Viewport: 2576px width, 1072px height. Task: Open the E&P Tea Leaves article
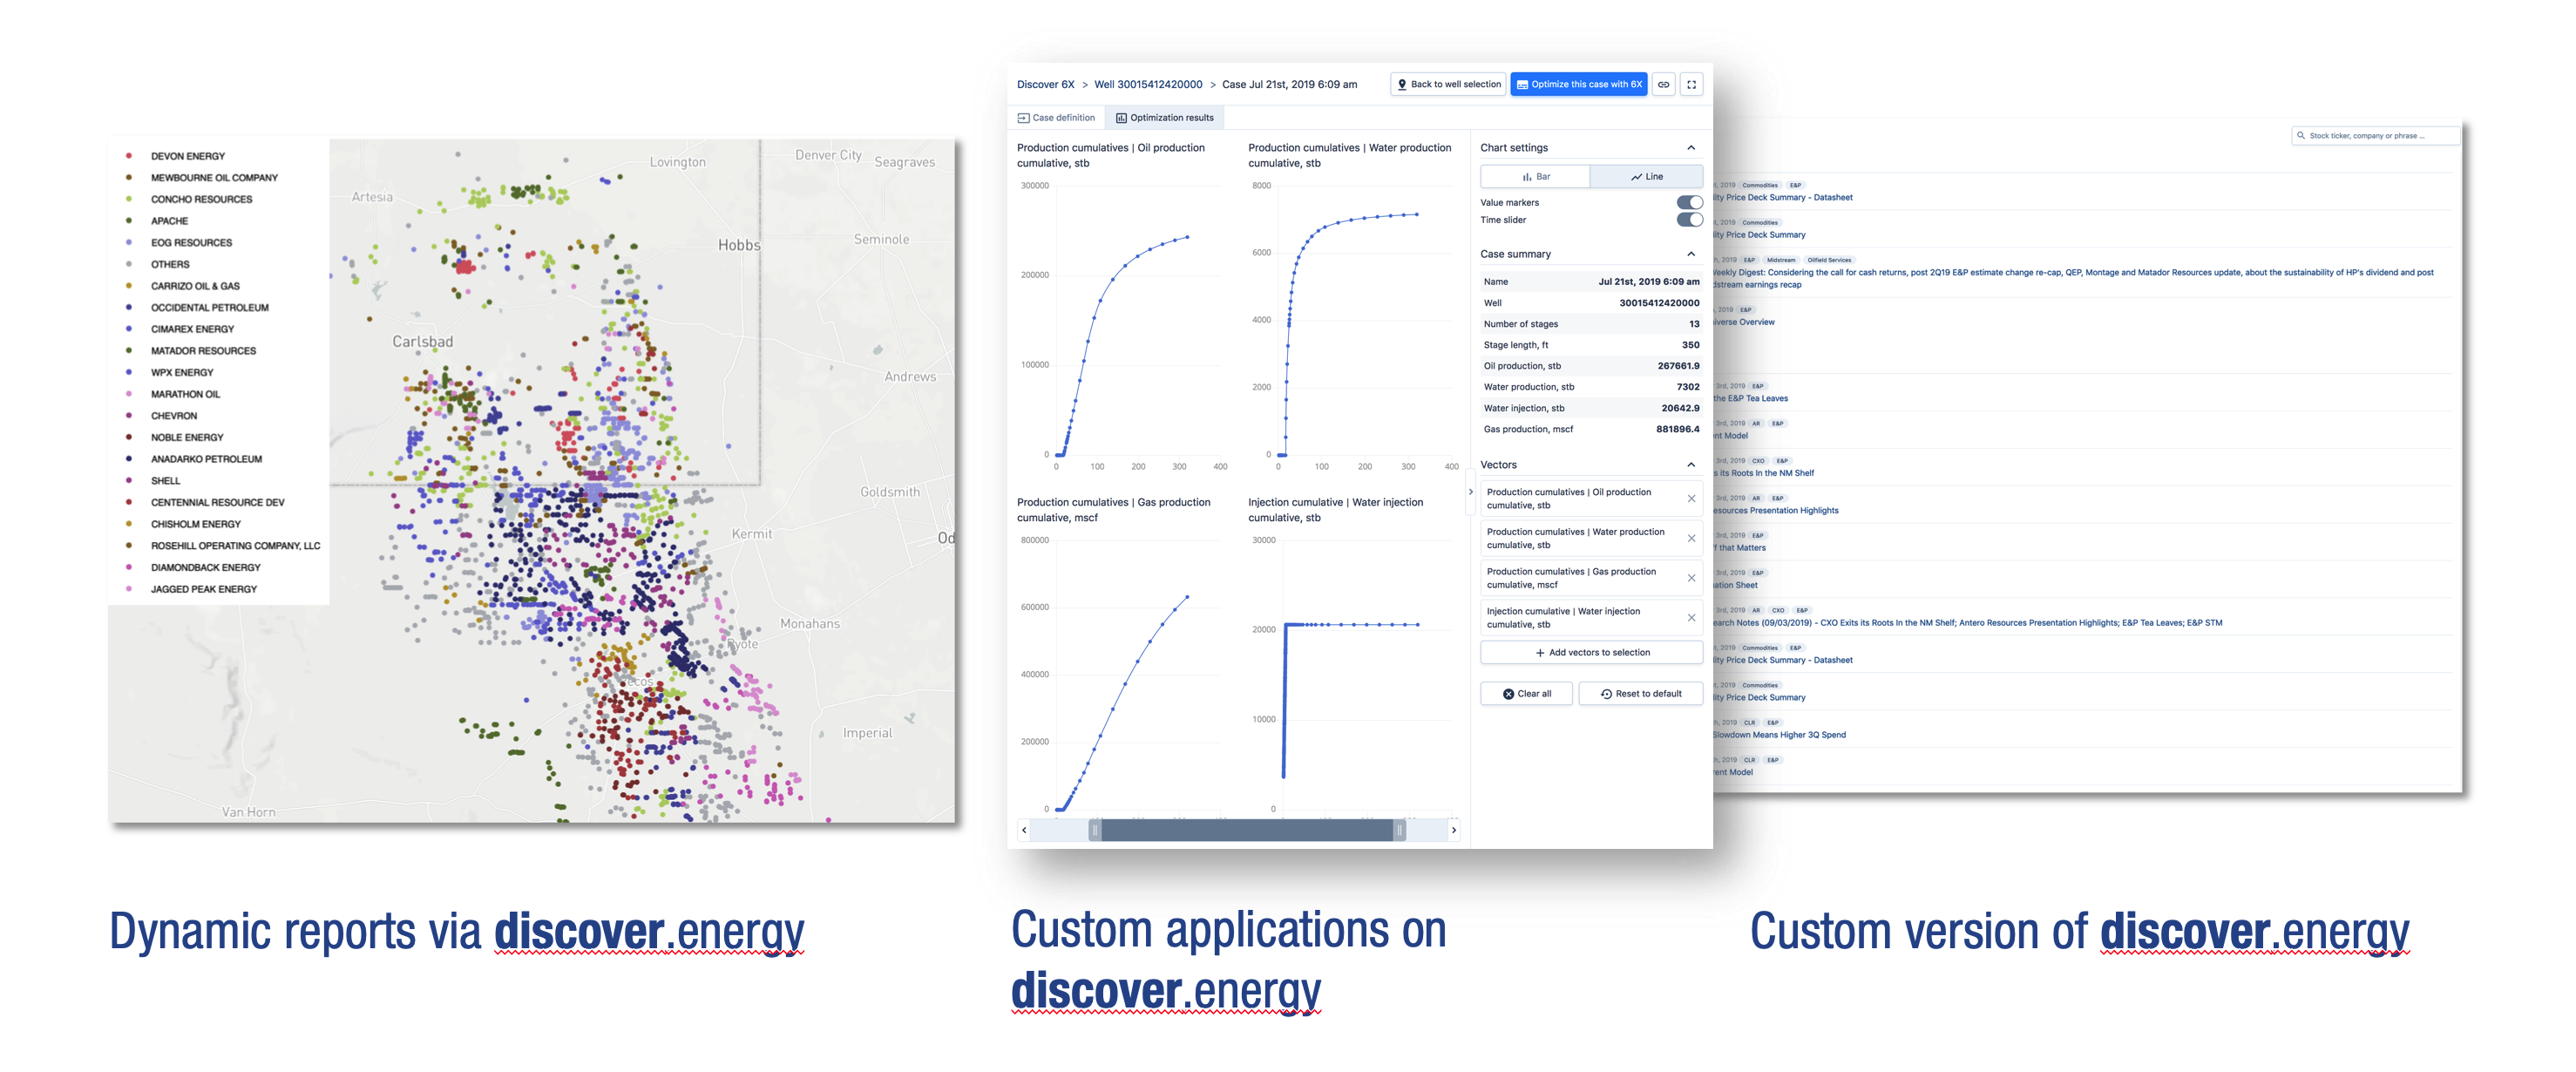tap(1751, 399)
